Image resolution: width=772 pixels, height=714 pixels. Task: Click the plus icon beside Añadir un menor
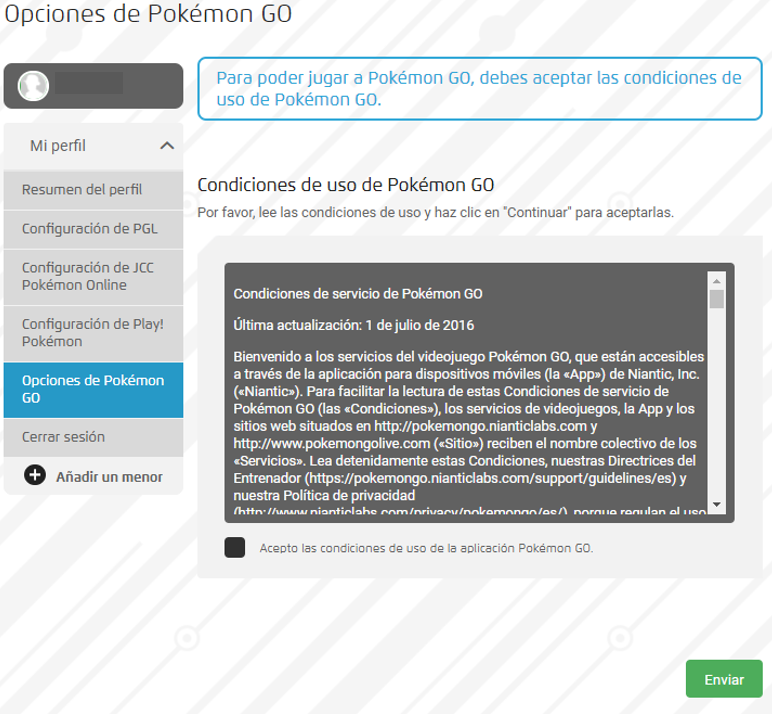tap(35, 475)
